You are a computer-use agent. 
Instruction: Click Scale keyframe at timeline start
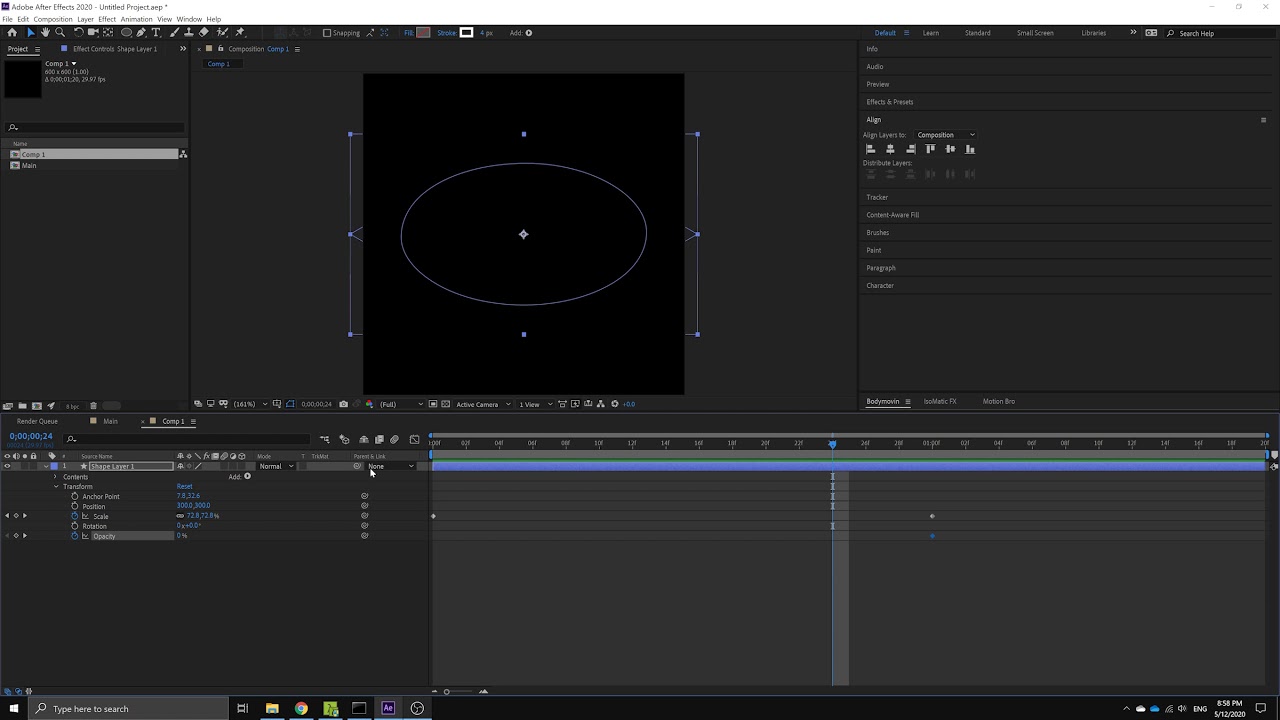pyautogui.click(x=433, y=516)
